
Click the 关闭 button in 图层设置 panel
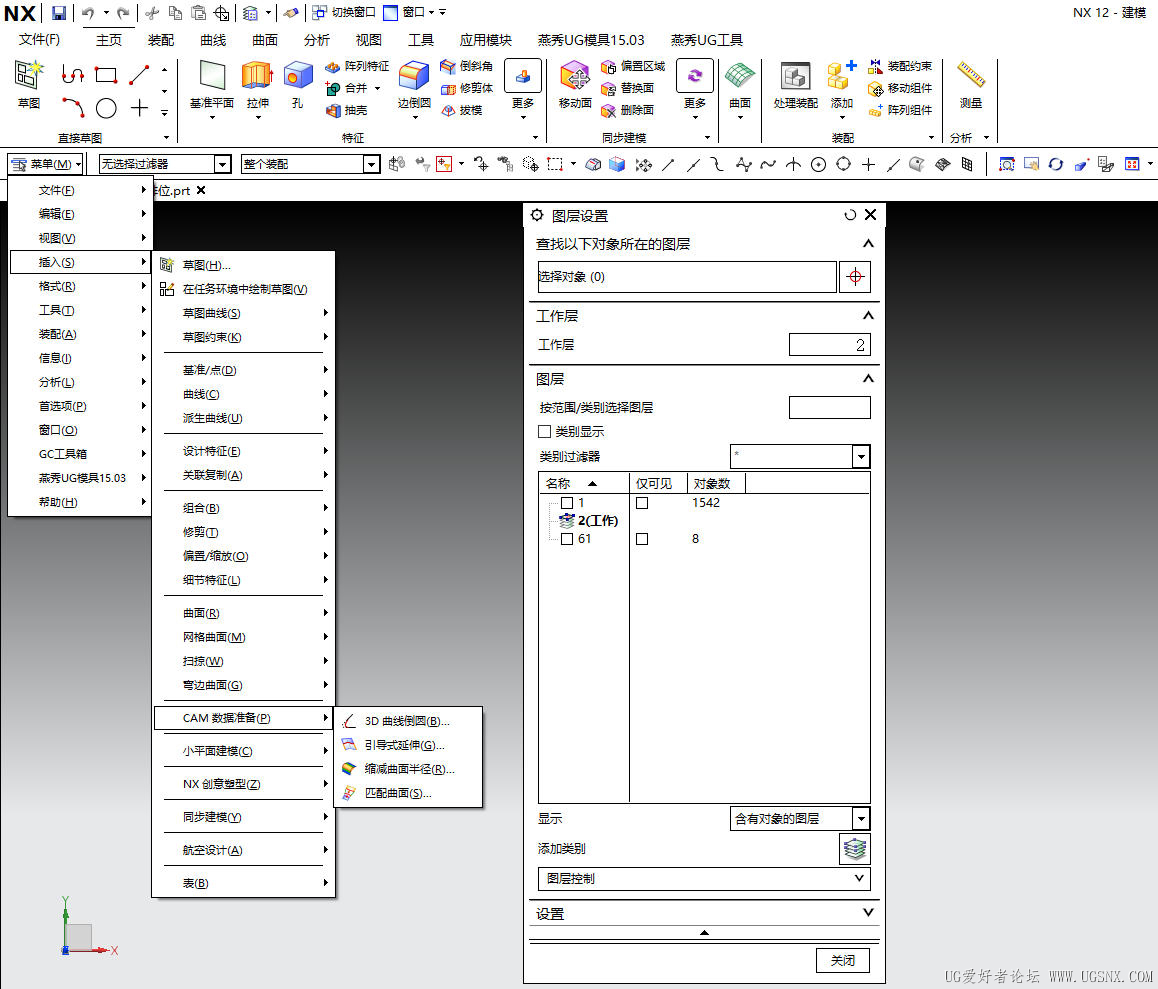point(842,960)
